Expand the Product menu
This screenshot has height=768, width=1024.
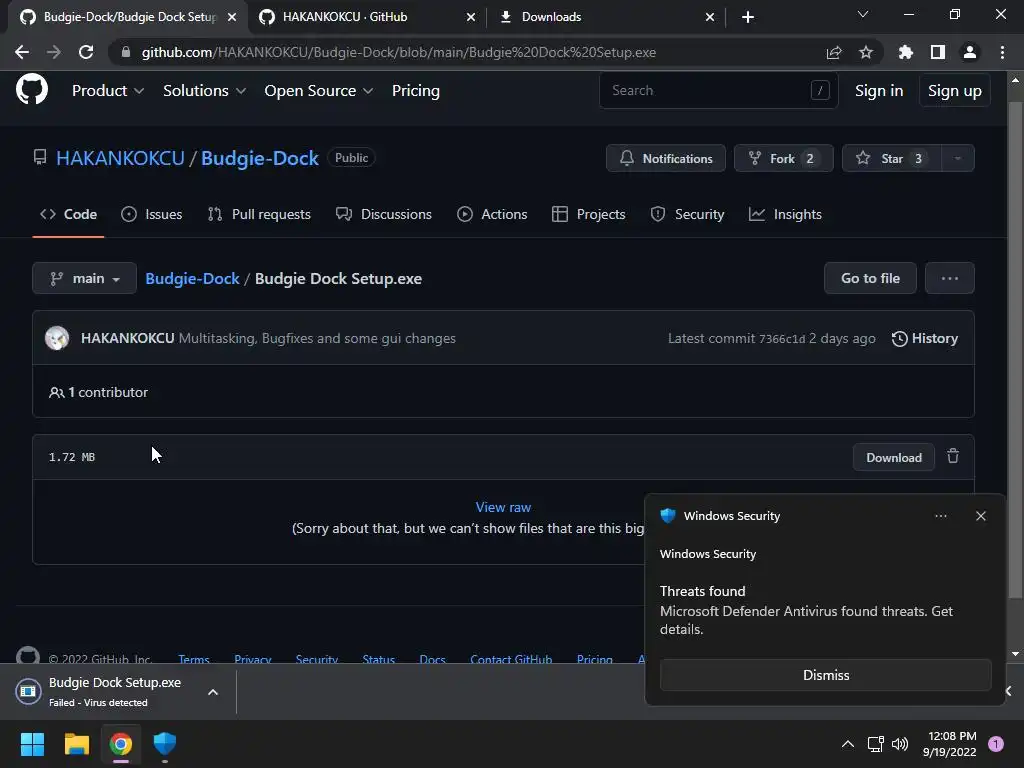tap(108, 91)
